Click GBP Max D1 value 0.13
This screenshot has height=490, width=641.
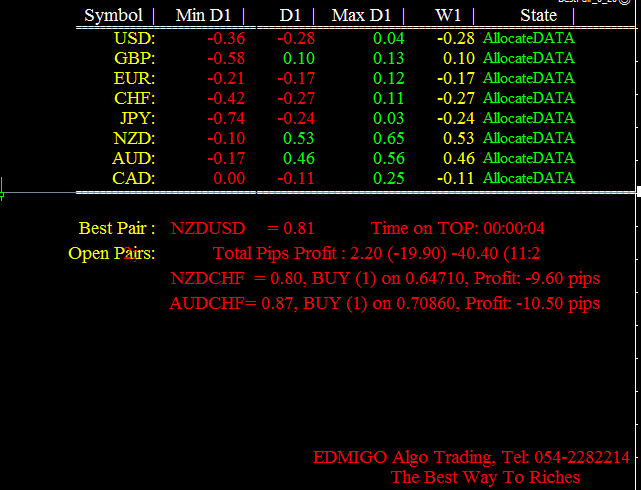point(389,58)
